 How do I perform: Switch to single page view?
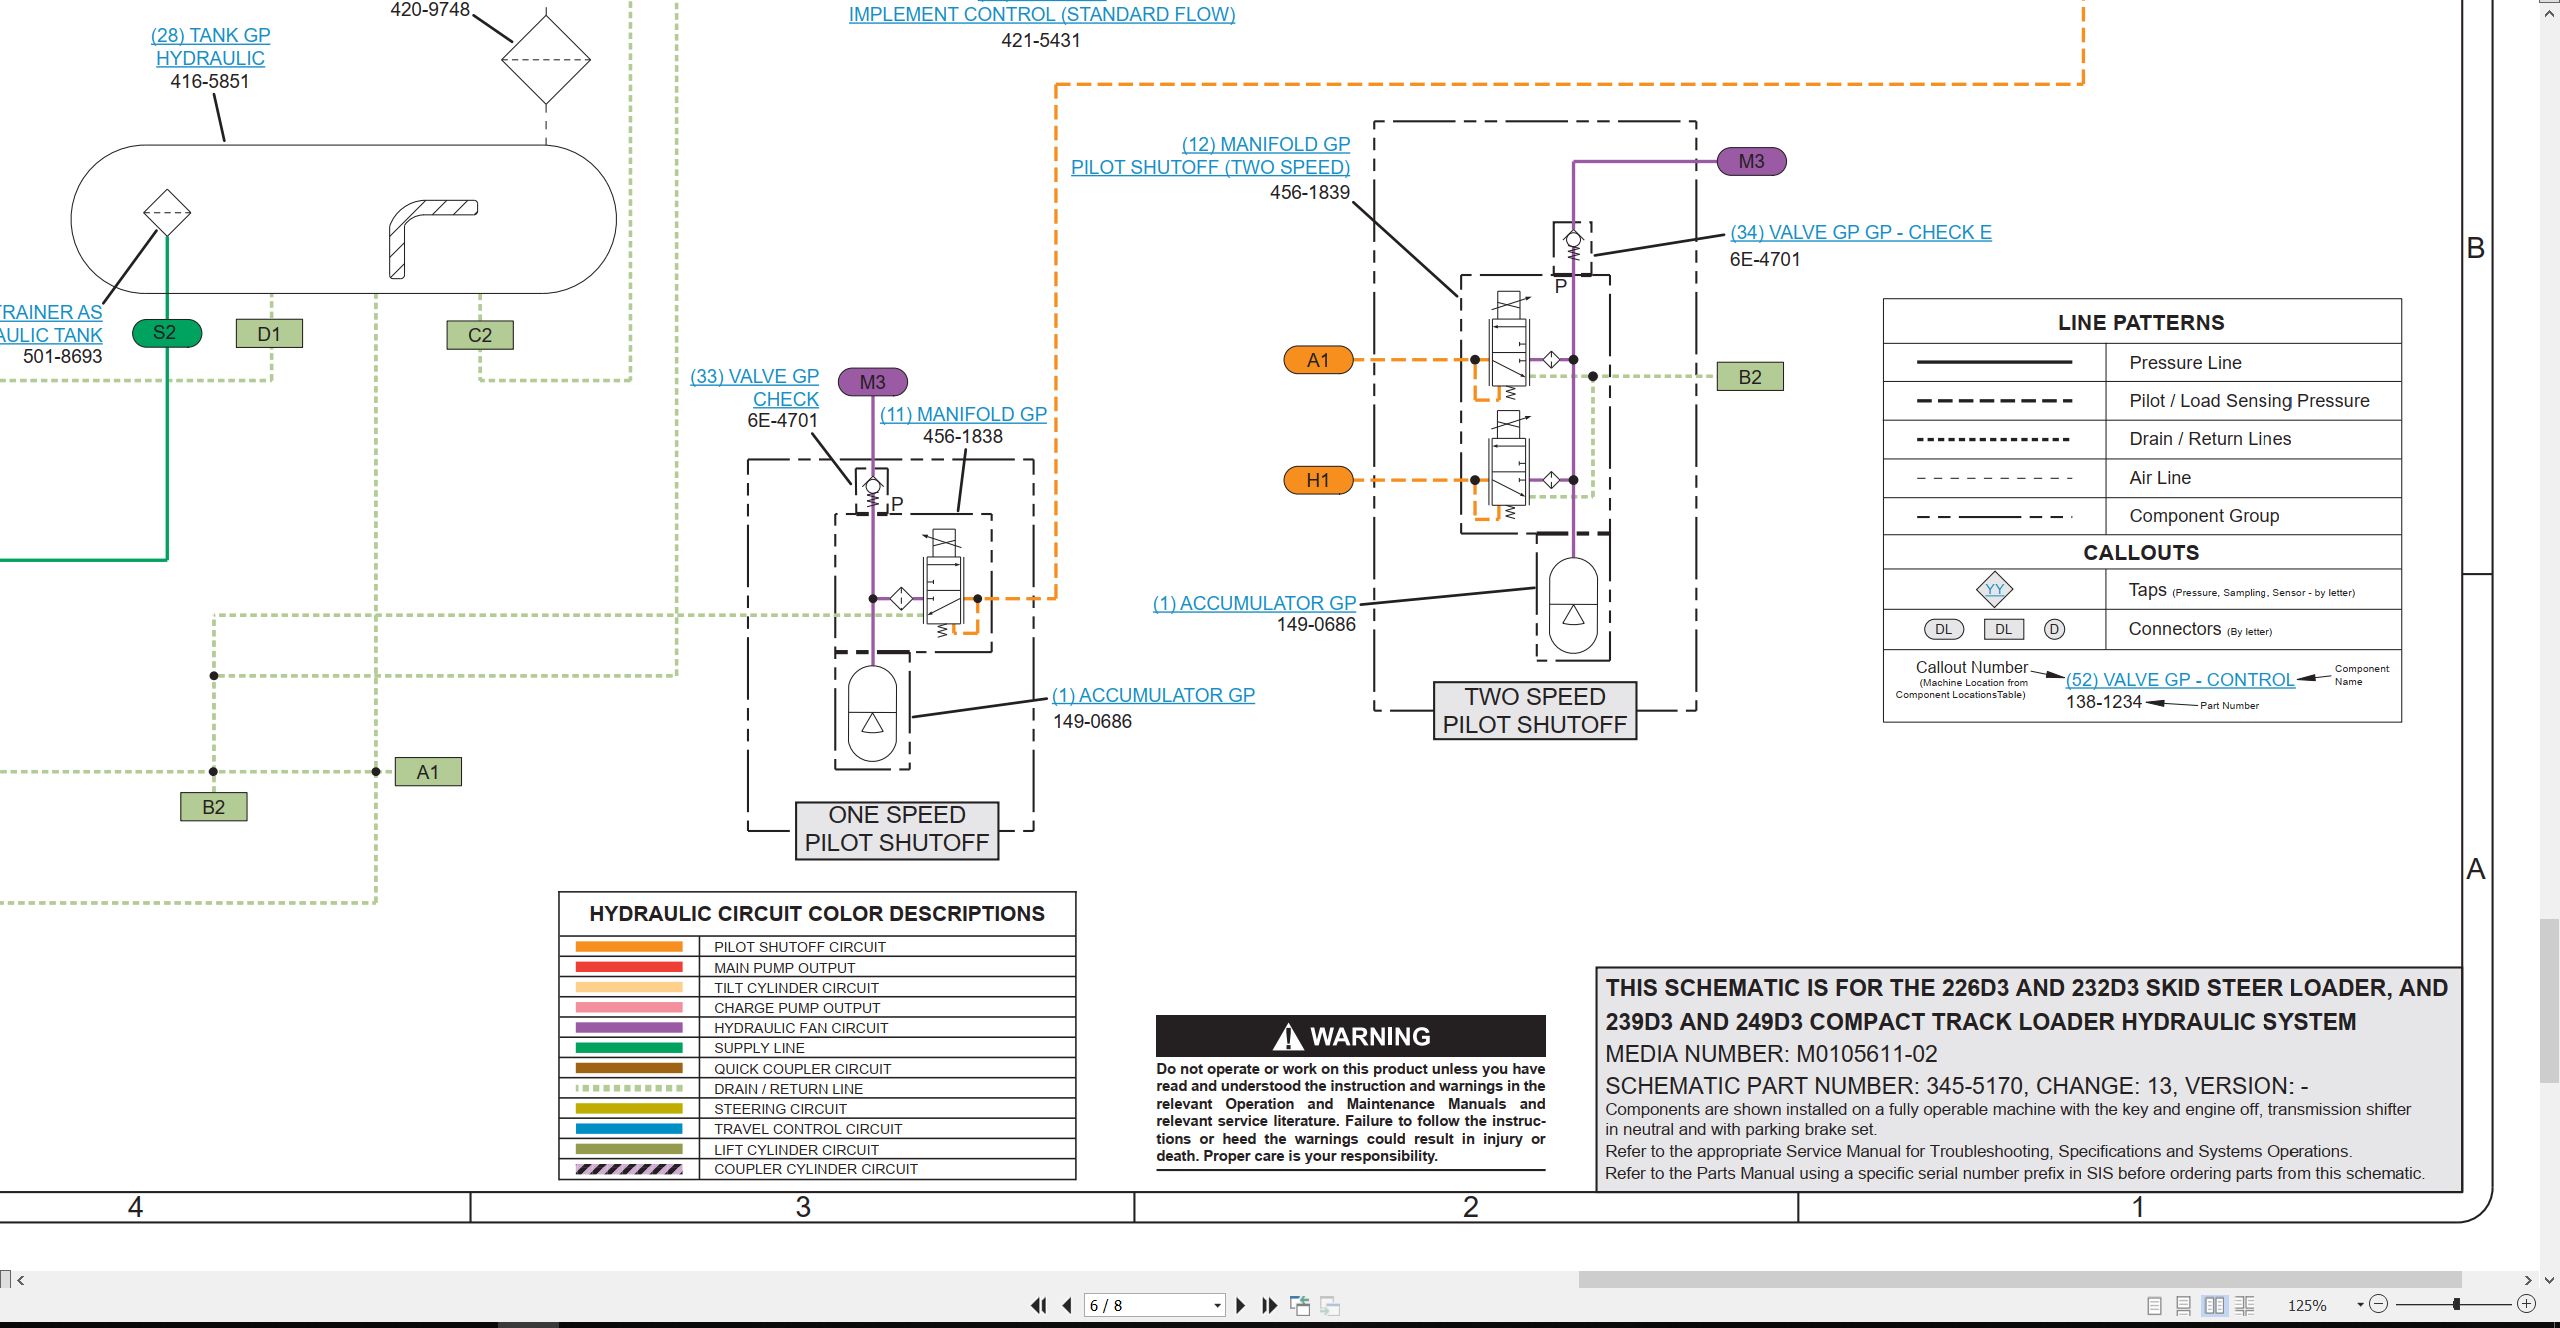(x=2154, y=1305)
